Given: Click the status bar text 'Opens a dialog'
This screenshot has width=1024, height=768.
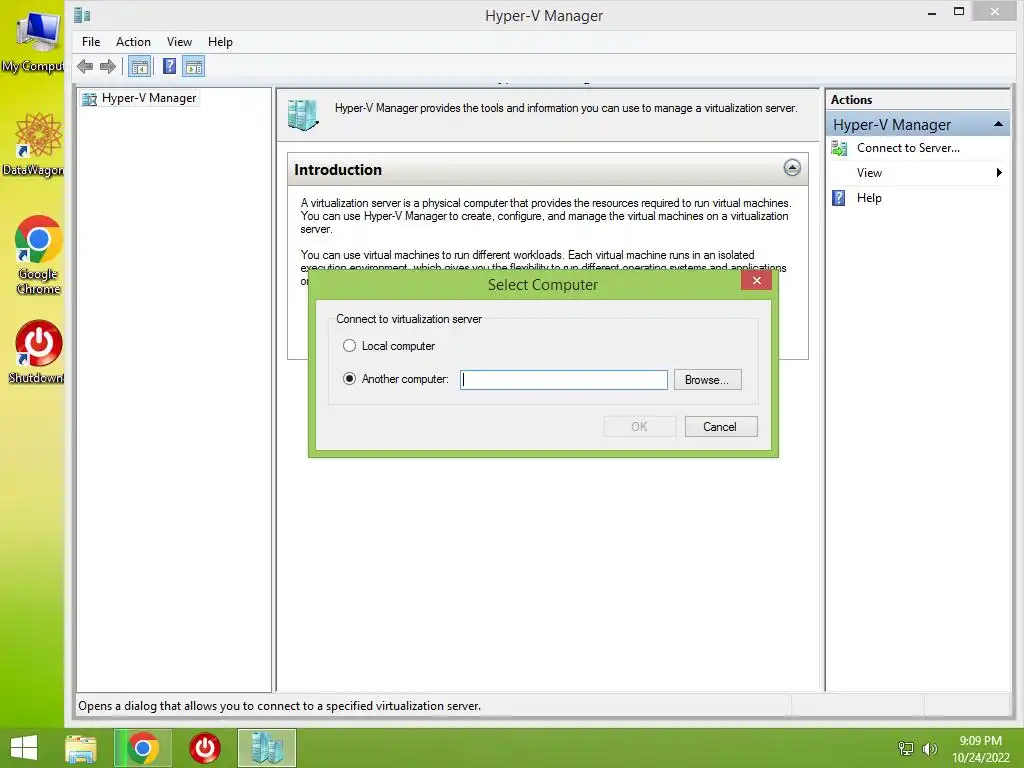Looking at the screenshot, I should click(x=280, y=706).
